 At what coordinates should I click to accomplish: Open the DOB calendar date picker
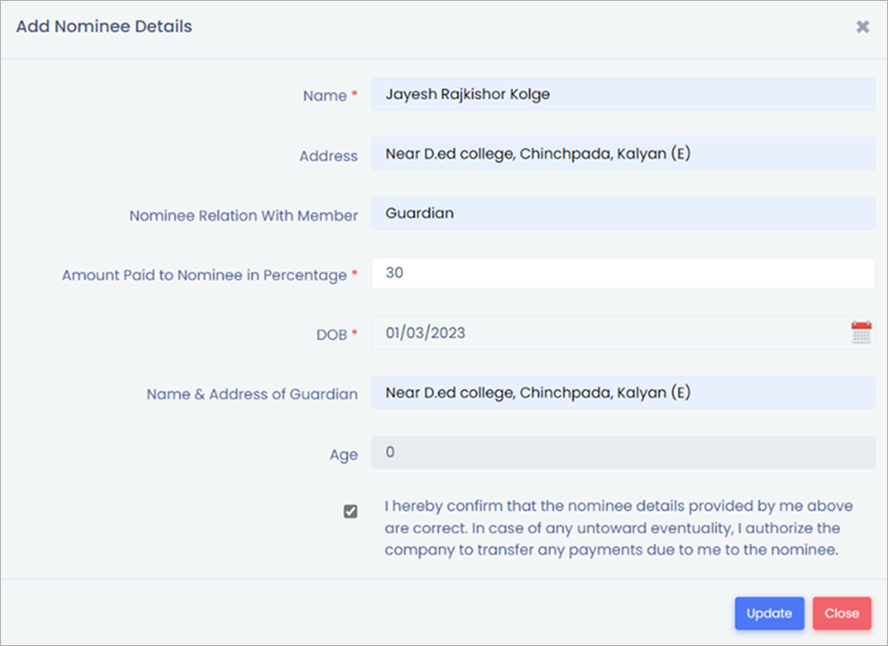pyautogui.click(x=861, y=333)
